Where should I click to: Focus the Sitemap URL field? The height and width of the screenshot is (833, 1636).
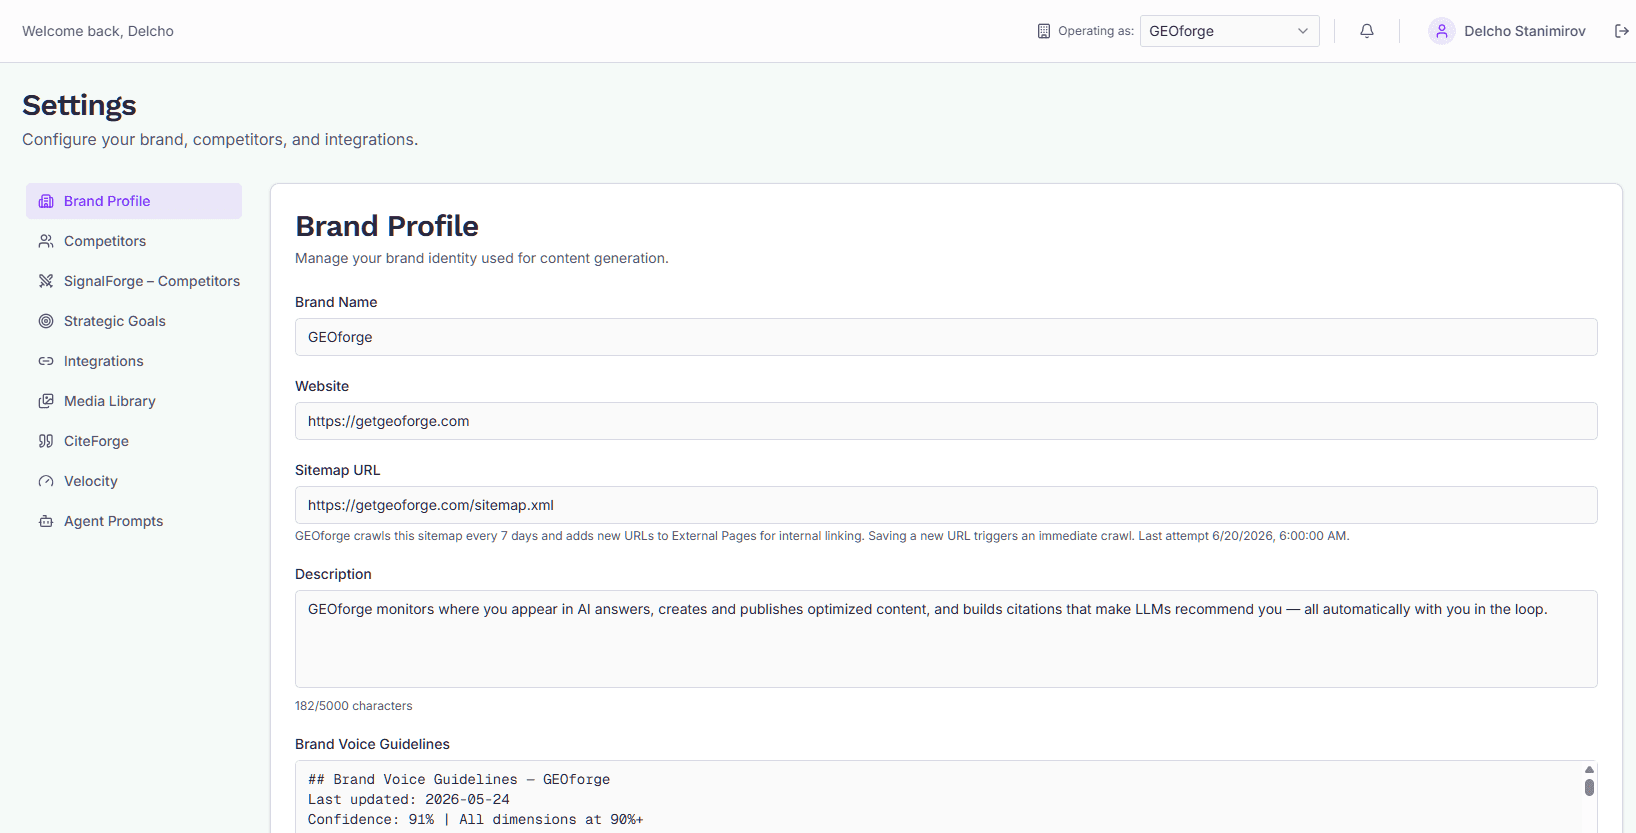(x=946, y=505)
